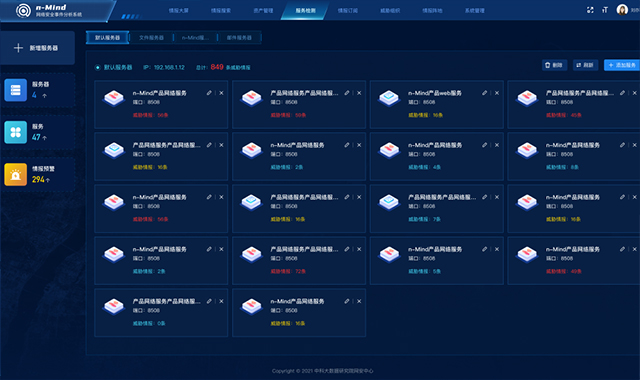Click the plus icon for 新增服务器
The width and height of the screenshot is (640, 380).
18,48
